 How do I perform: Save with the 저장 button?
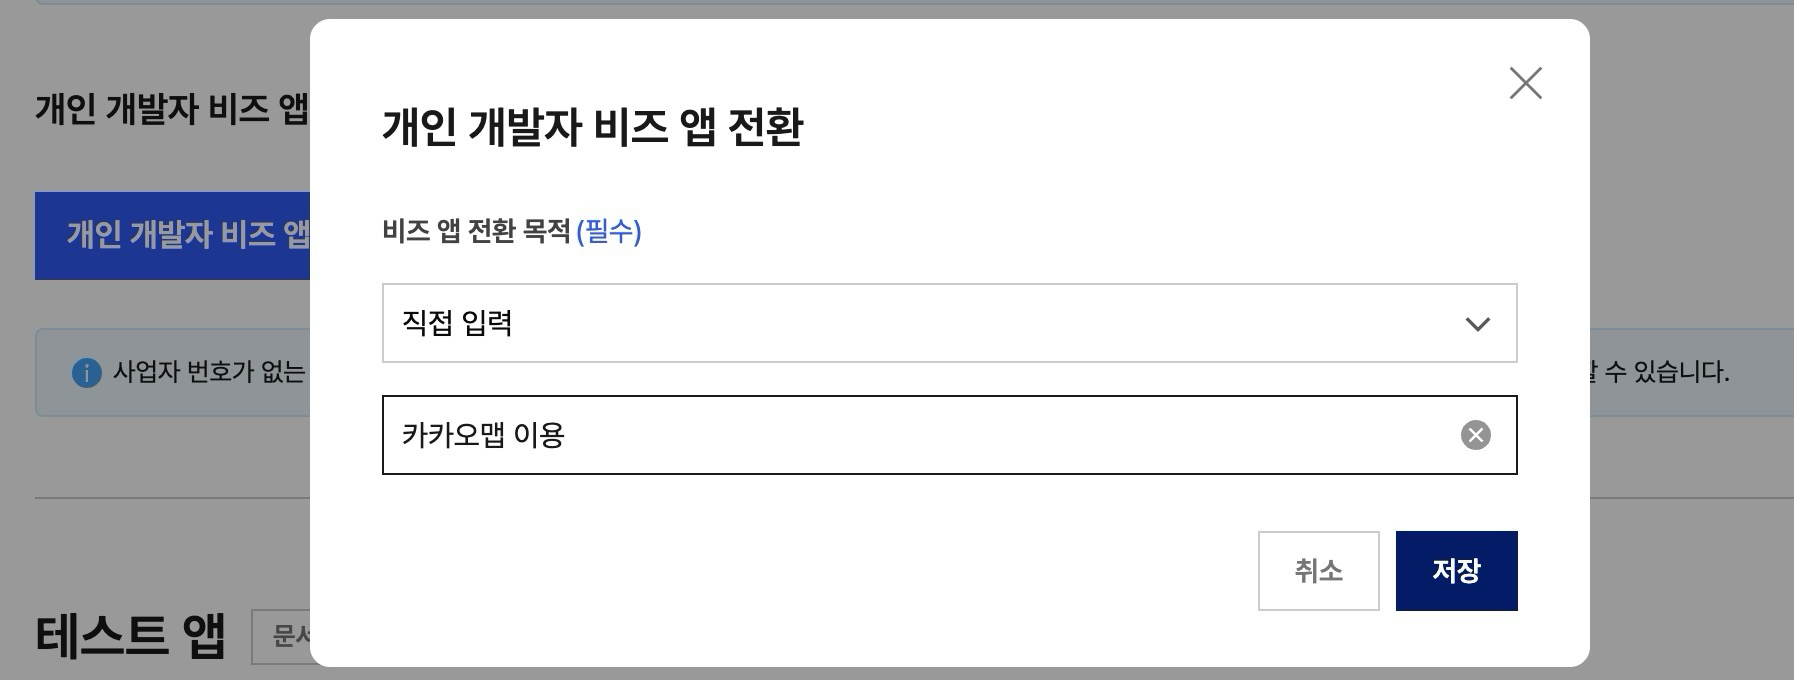tap(1456, 571)
